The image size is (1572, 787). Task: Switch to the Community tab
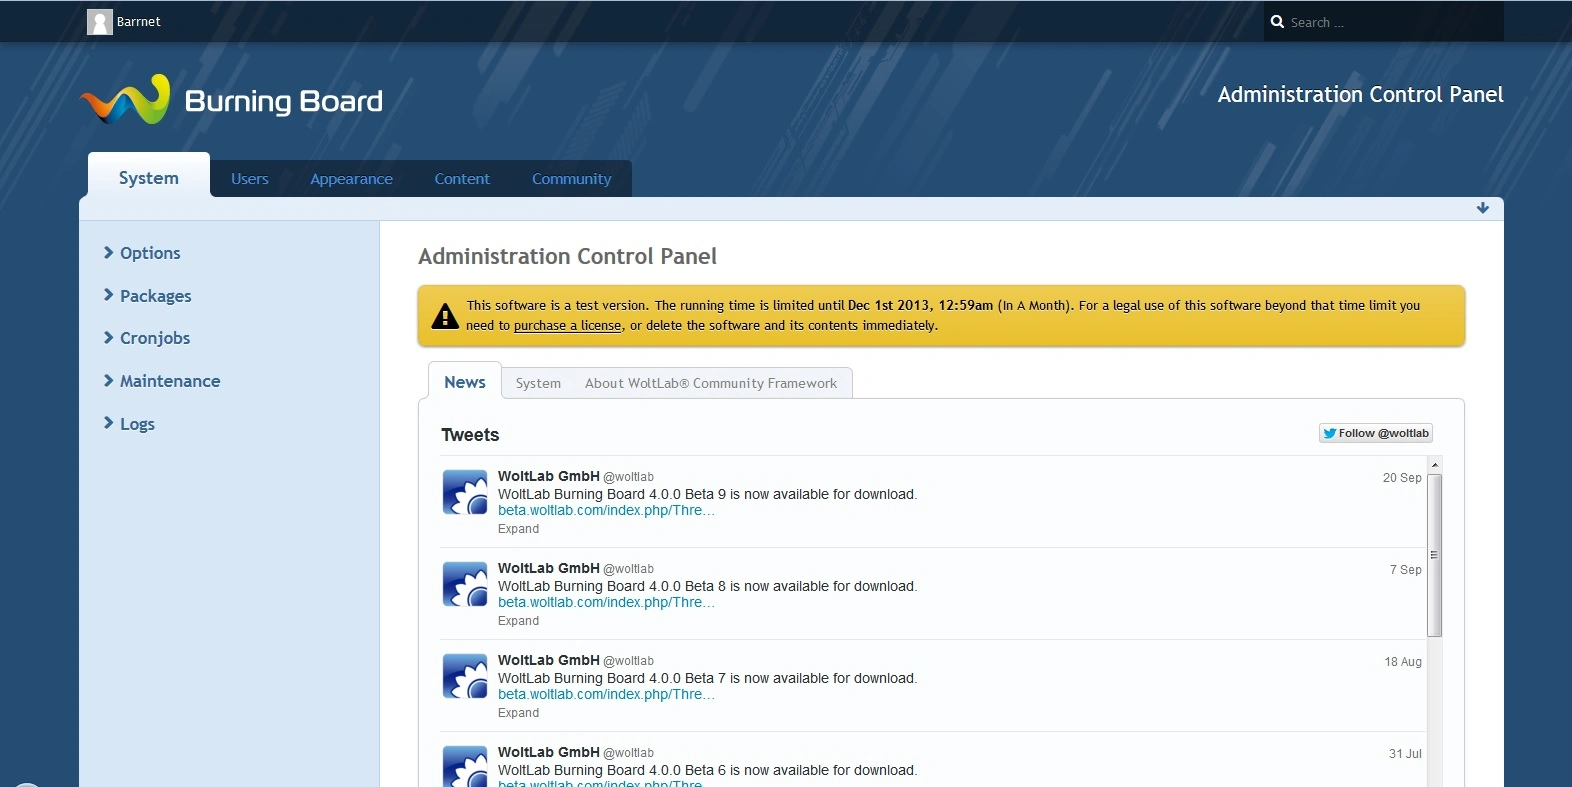coord(571,179)
